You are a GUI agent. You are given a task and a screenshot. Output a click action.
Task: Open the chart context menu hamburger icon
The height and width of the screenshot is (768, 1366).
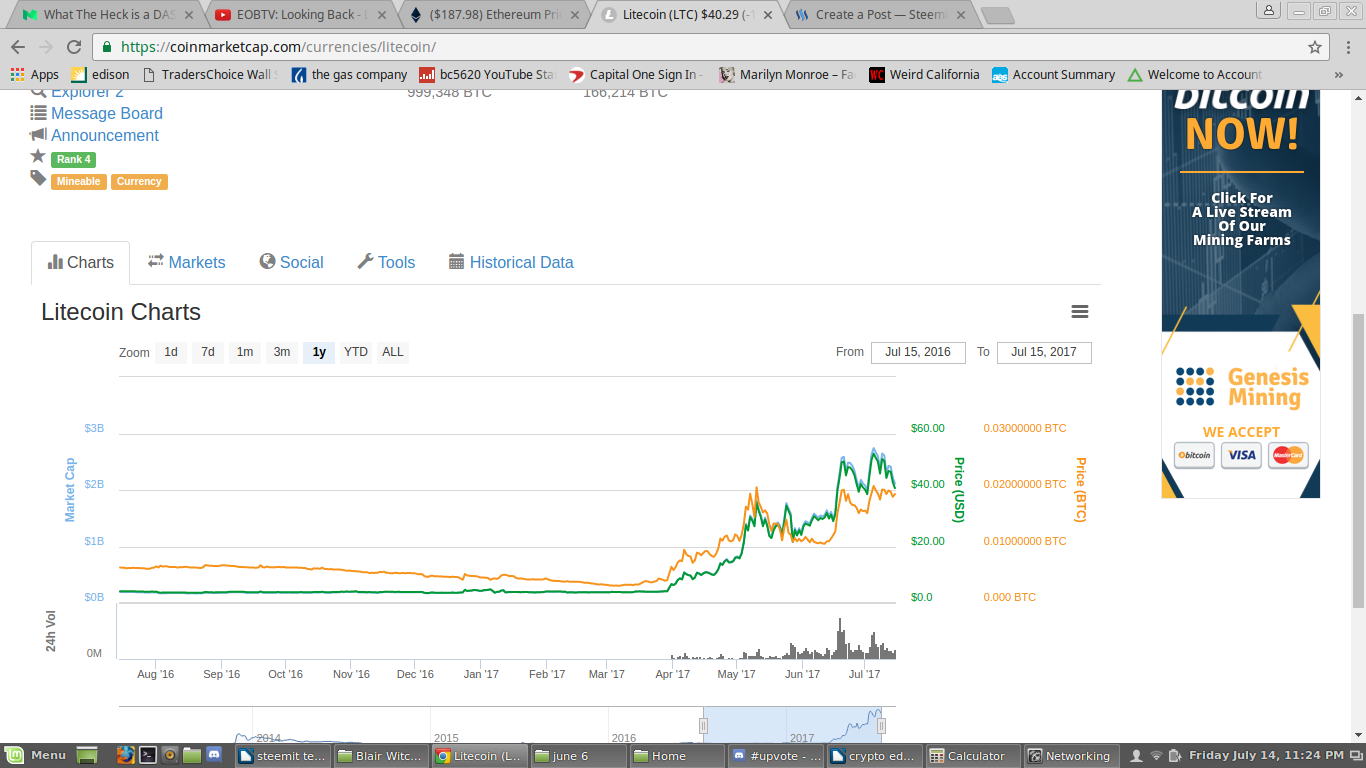pyautogui.click(x=1079, y=312)
